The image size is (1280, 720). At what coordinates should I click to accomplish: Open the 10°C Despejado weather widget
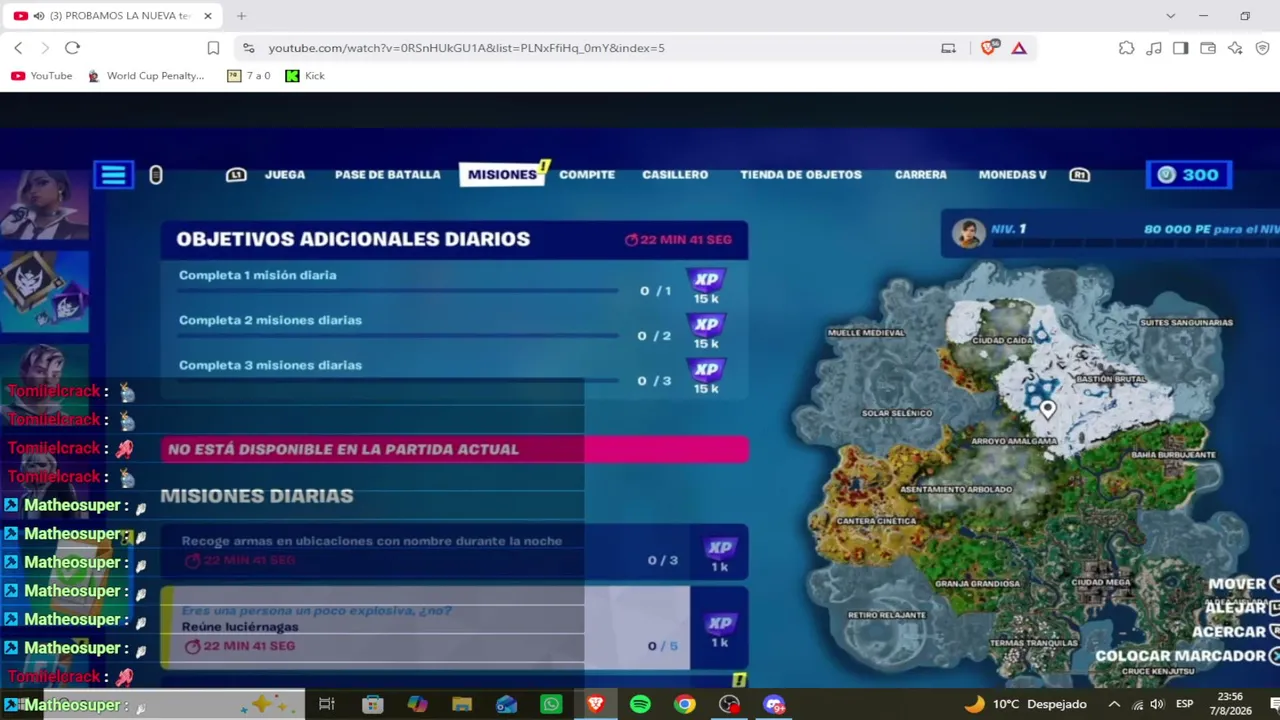(1025, 704)
